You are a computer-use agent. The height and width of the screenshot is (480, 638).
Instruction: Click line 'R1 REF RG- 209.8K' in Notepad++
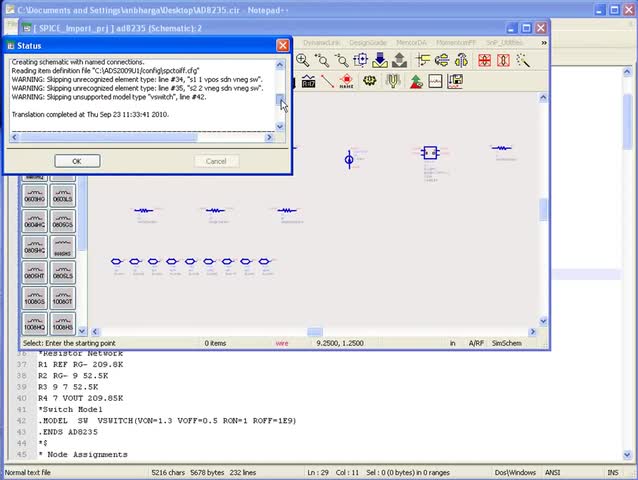pyautogui.click(x=81, y=364)
